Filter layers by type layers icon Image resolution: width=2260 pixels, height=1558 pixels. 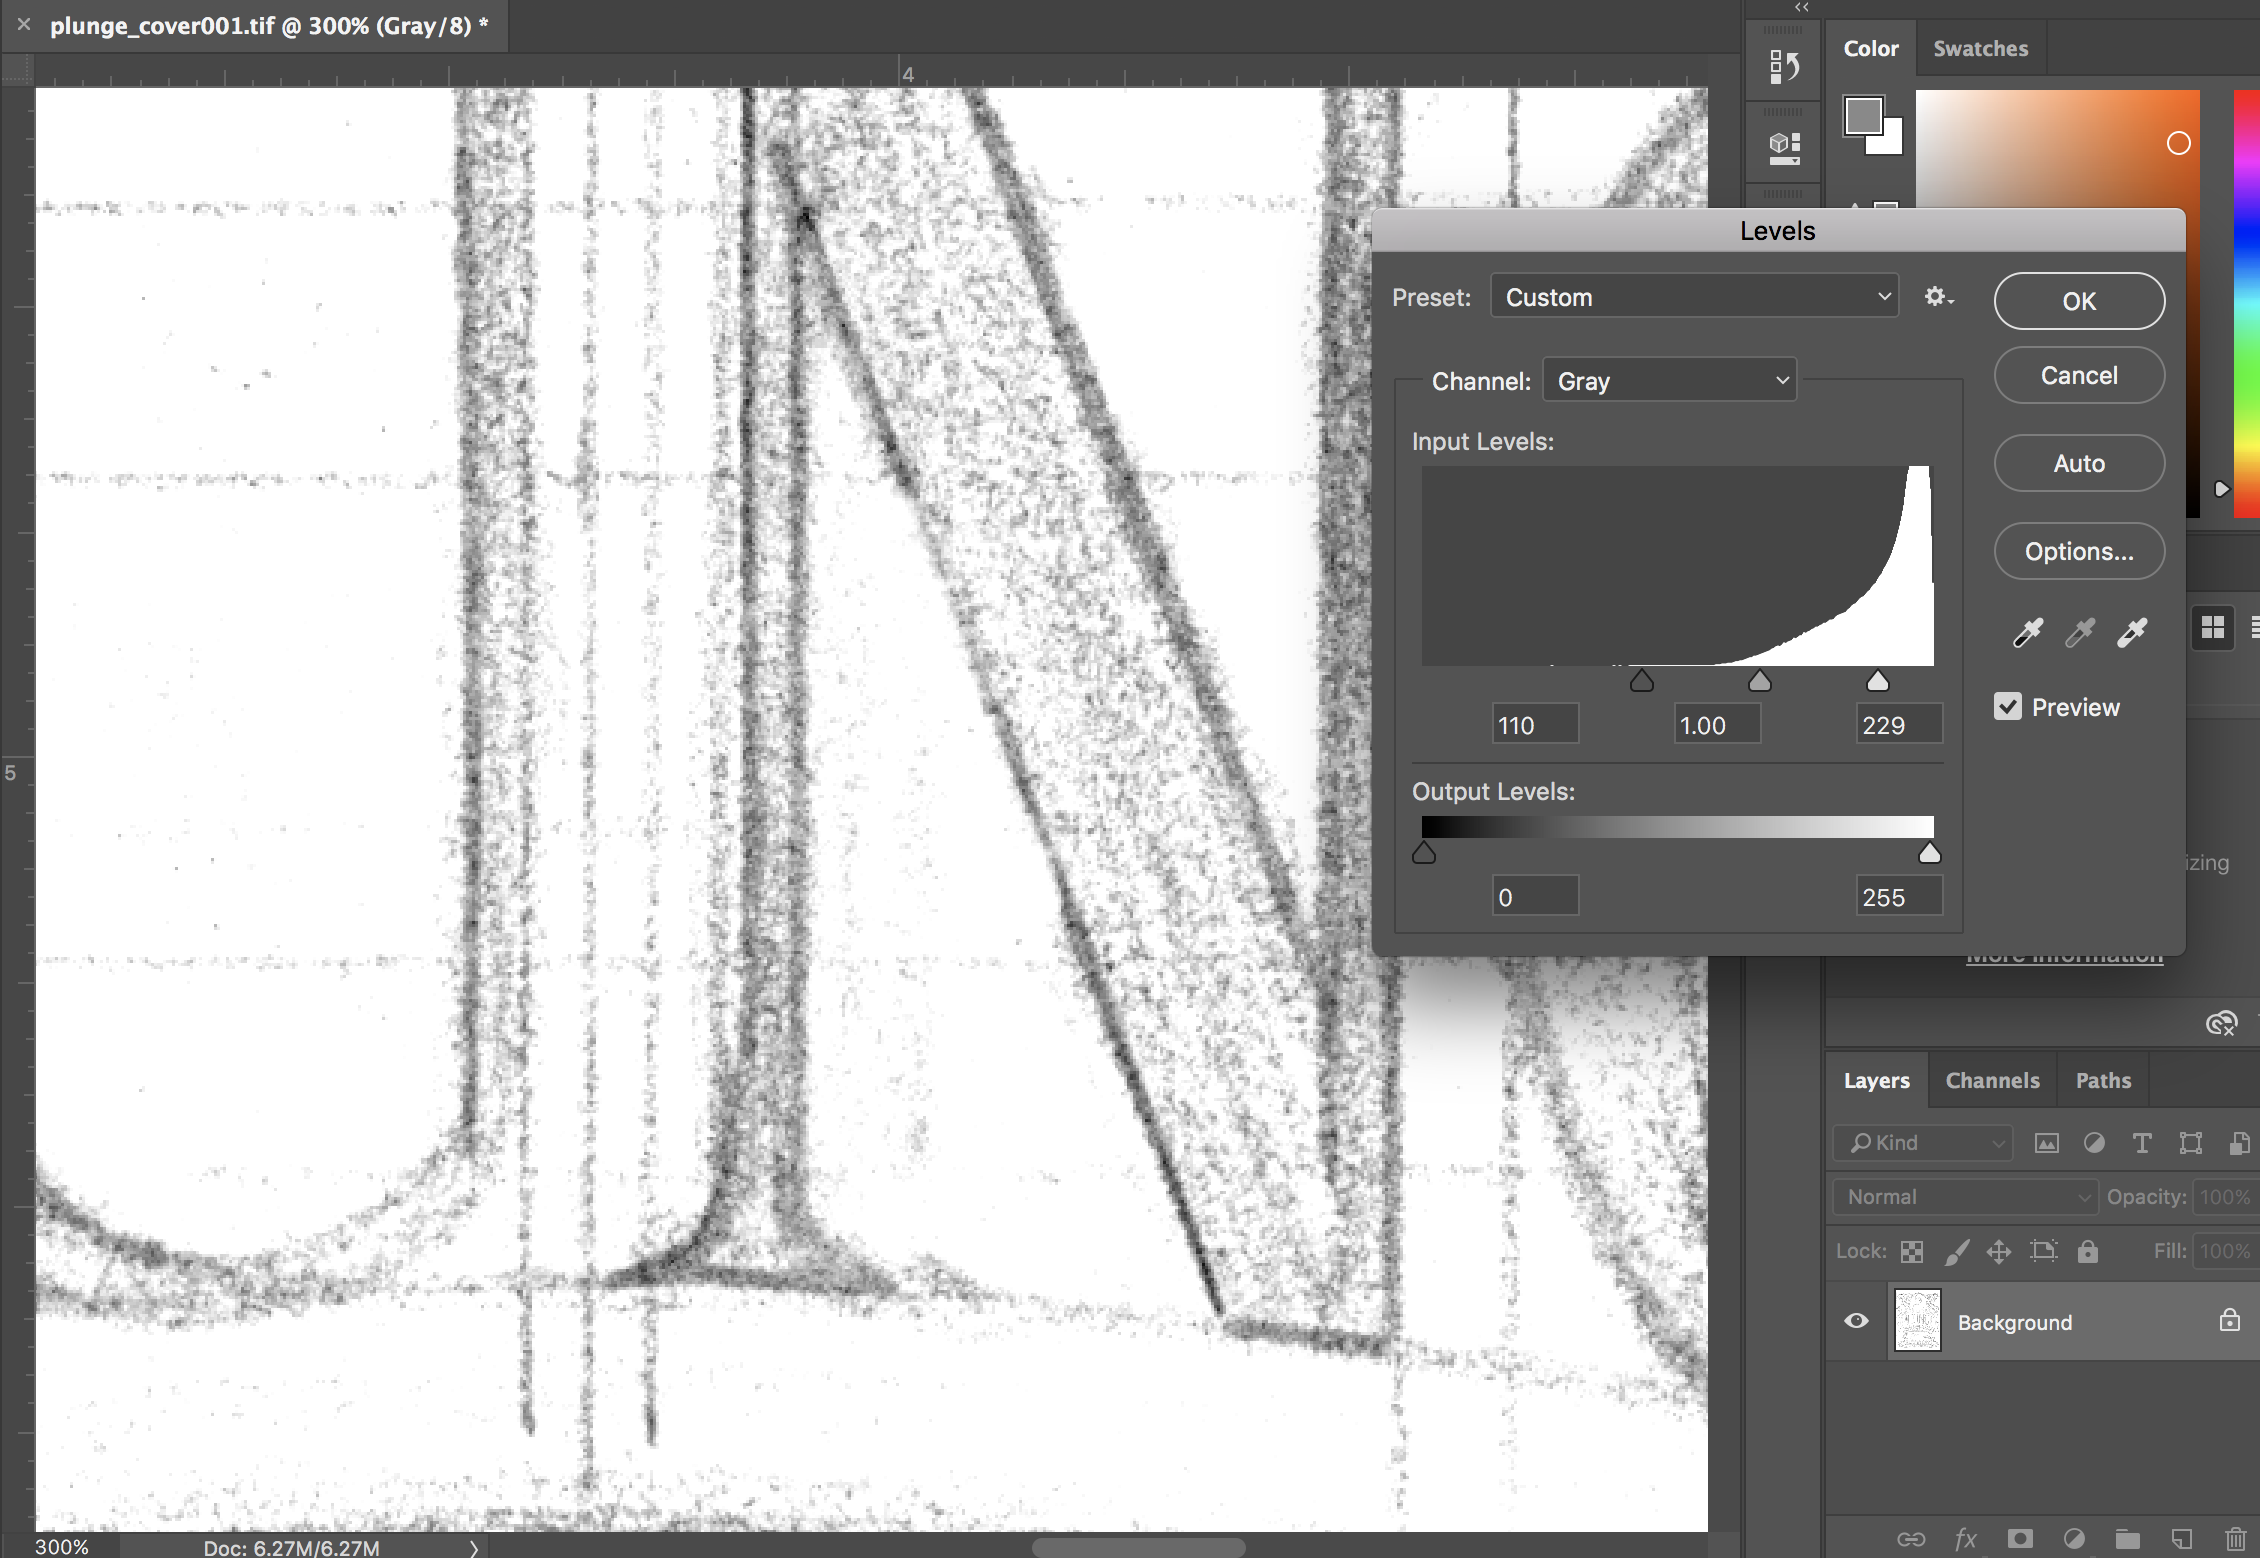pos(2141,1143)
